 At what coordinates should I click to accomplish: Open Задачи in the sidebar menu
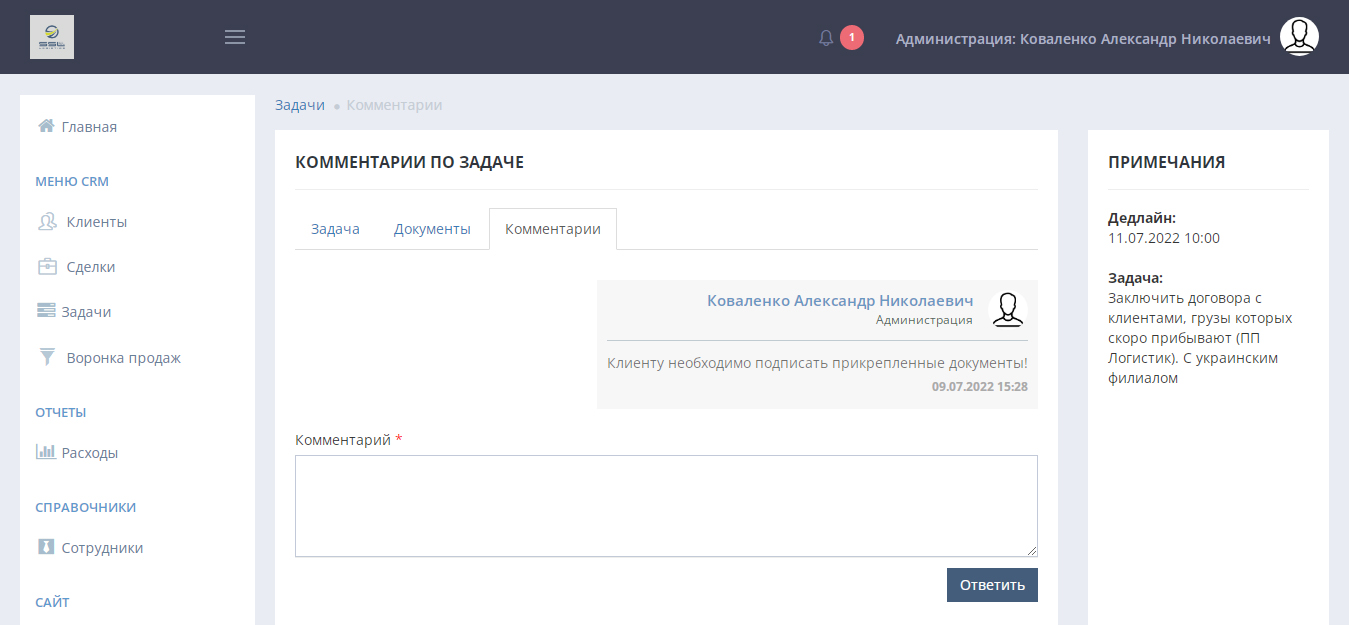click(86, 312)
